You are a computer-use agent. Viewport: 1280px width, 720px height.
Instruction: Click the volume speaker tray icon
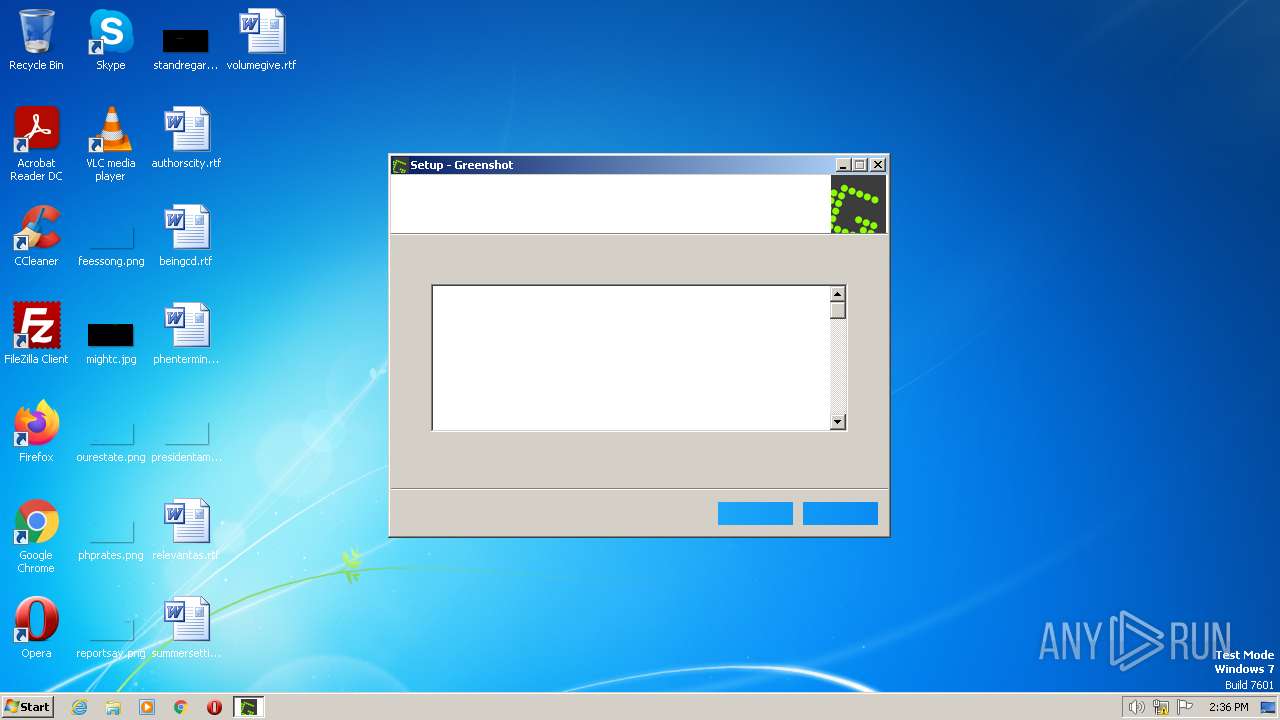(1136, 707)
